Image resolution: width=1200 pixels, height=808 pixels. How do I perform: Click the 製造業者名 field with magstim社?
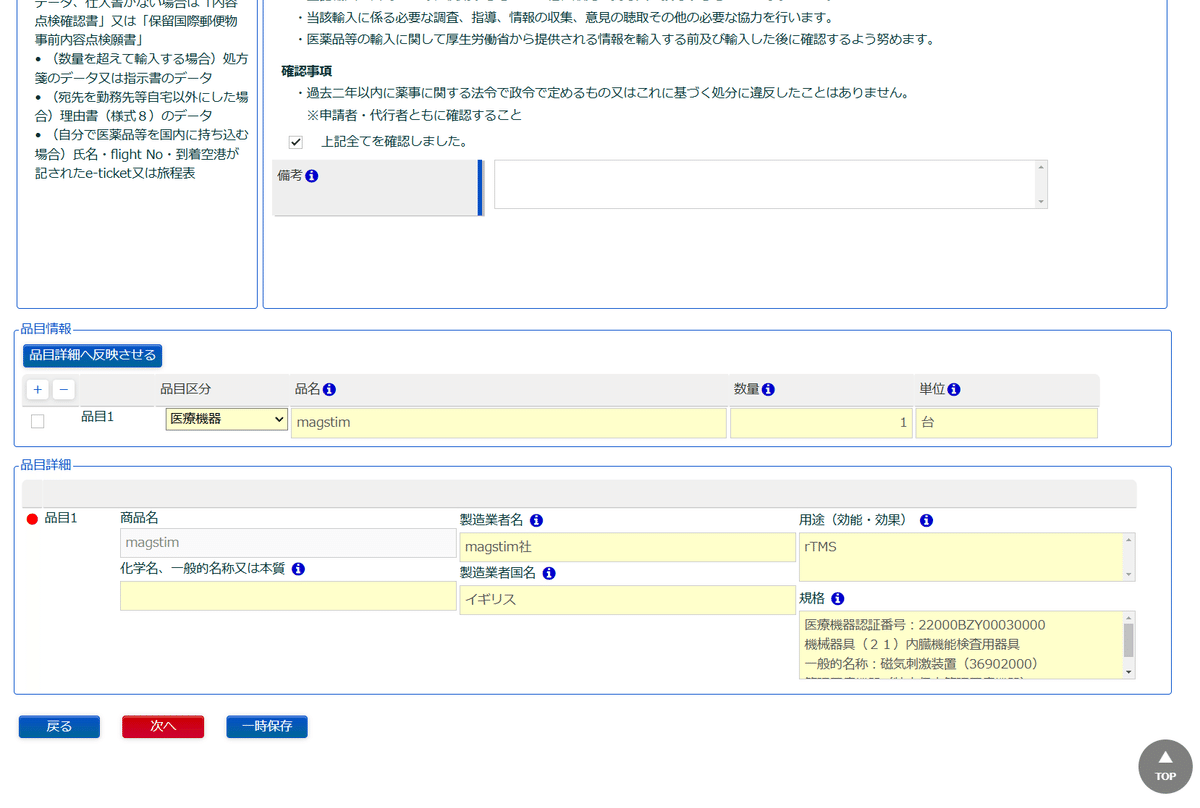coord(628,547)
